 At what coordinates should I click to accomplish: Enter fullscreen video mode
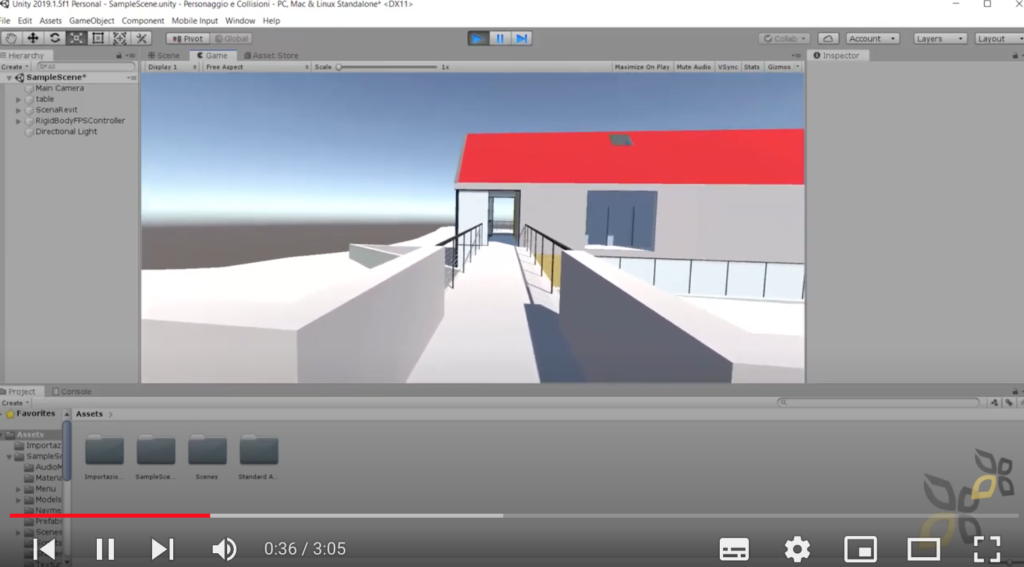[x=987, y=549]
